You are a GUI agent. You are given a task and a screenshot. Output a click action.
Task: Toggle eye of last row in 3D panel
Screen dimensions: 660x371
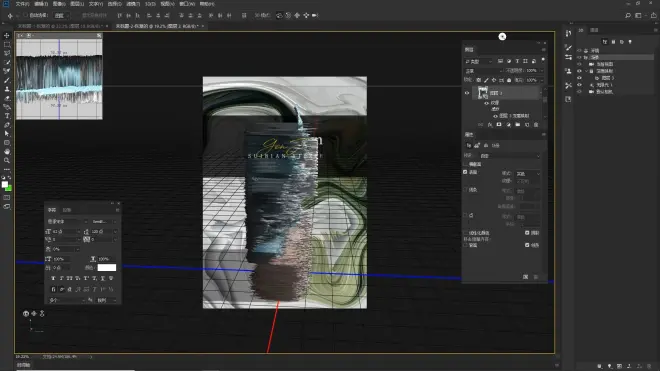[579, 92]
